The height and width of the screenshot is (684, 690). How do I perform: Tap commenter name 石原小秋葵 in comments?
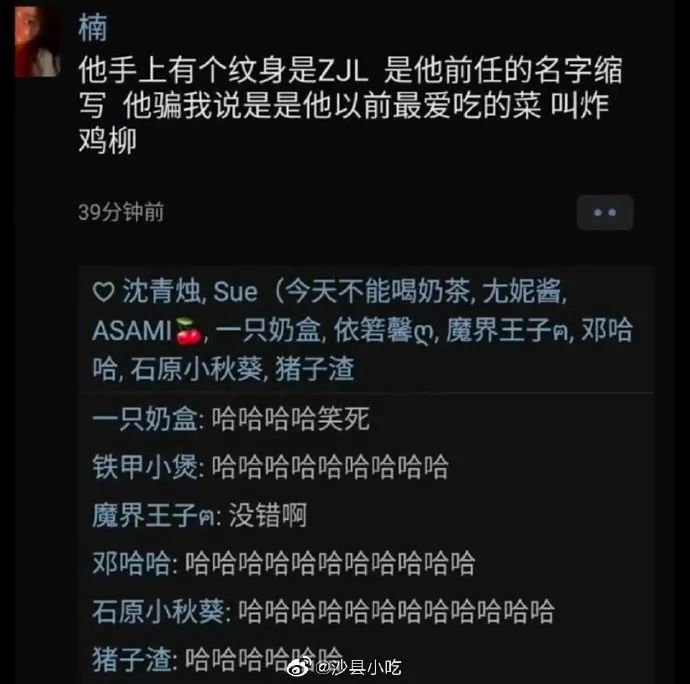158,611
